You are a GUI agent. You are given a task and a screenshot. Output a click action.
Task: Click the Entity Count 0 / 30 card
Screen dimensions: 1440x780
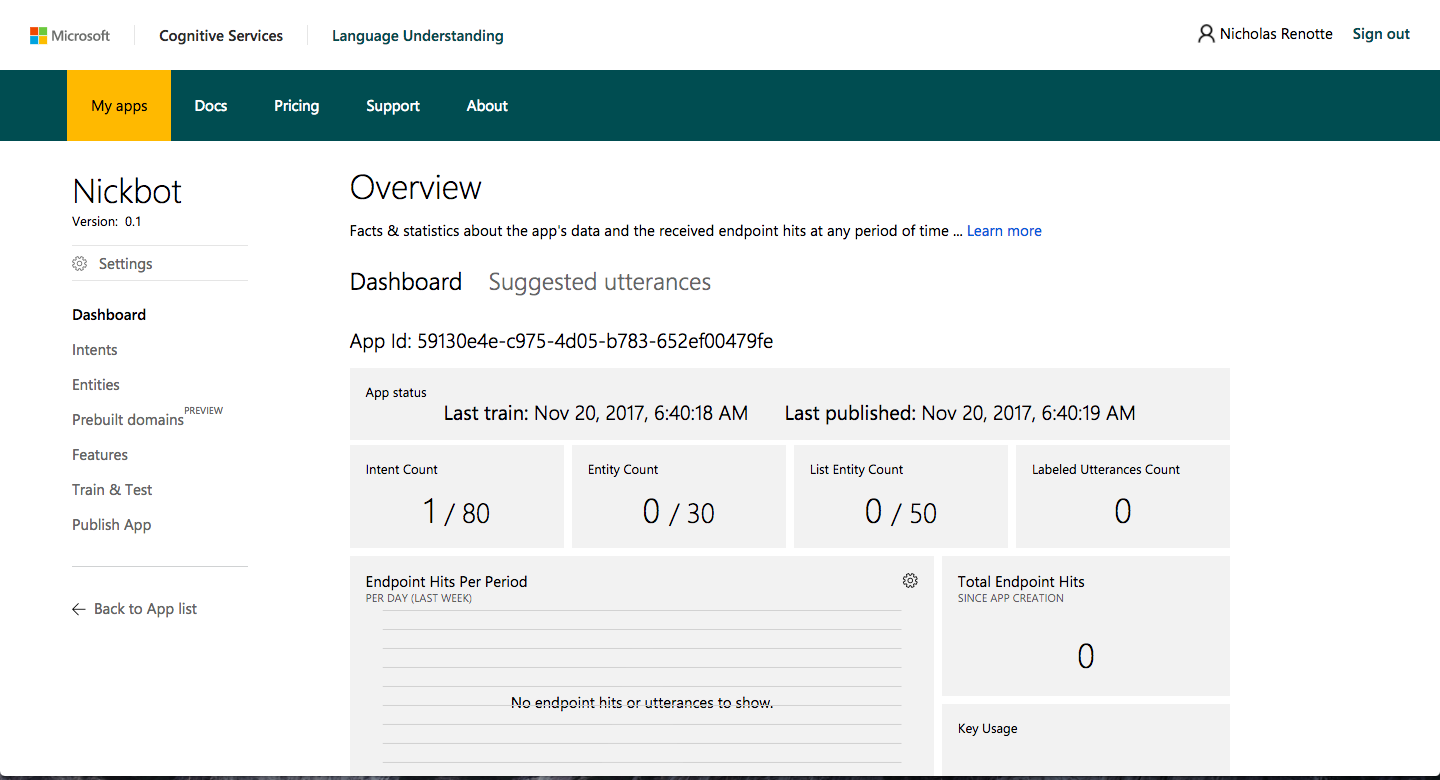[679, 497]
